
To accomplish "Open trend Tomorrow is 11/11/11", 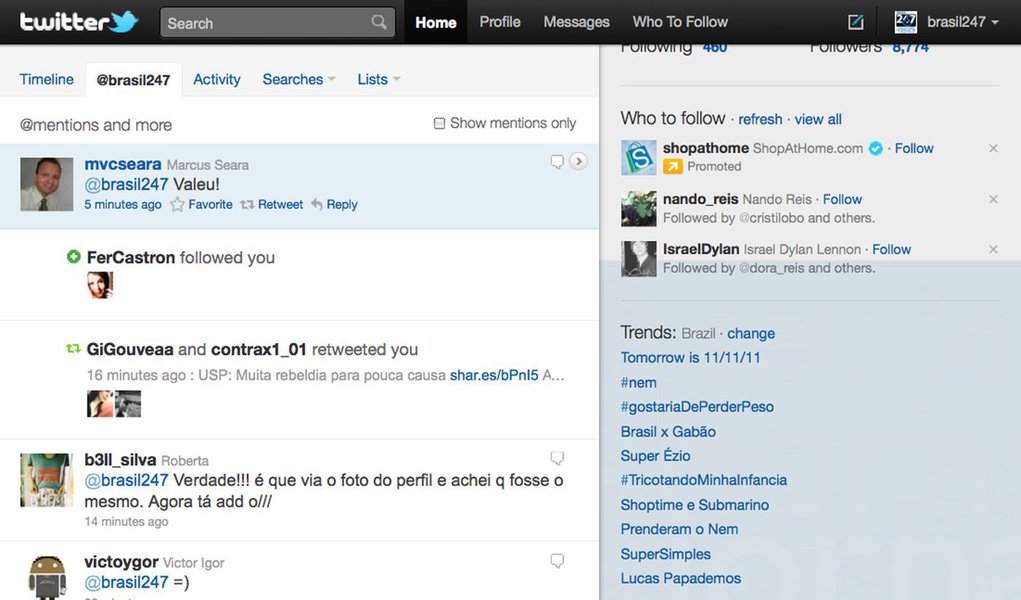I will [690, 358].
